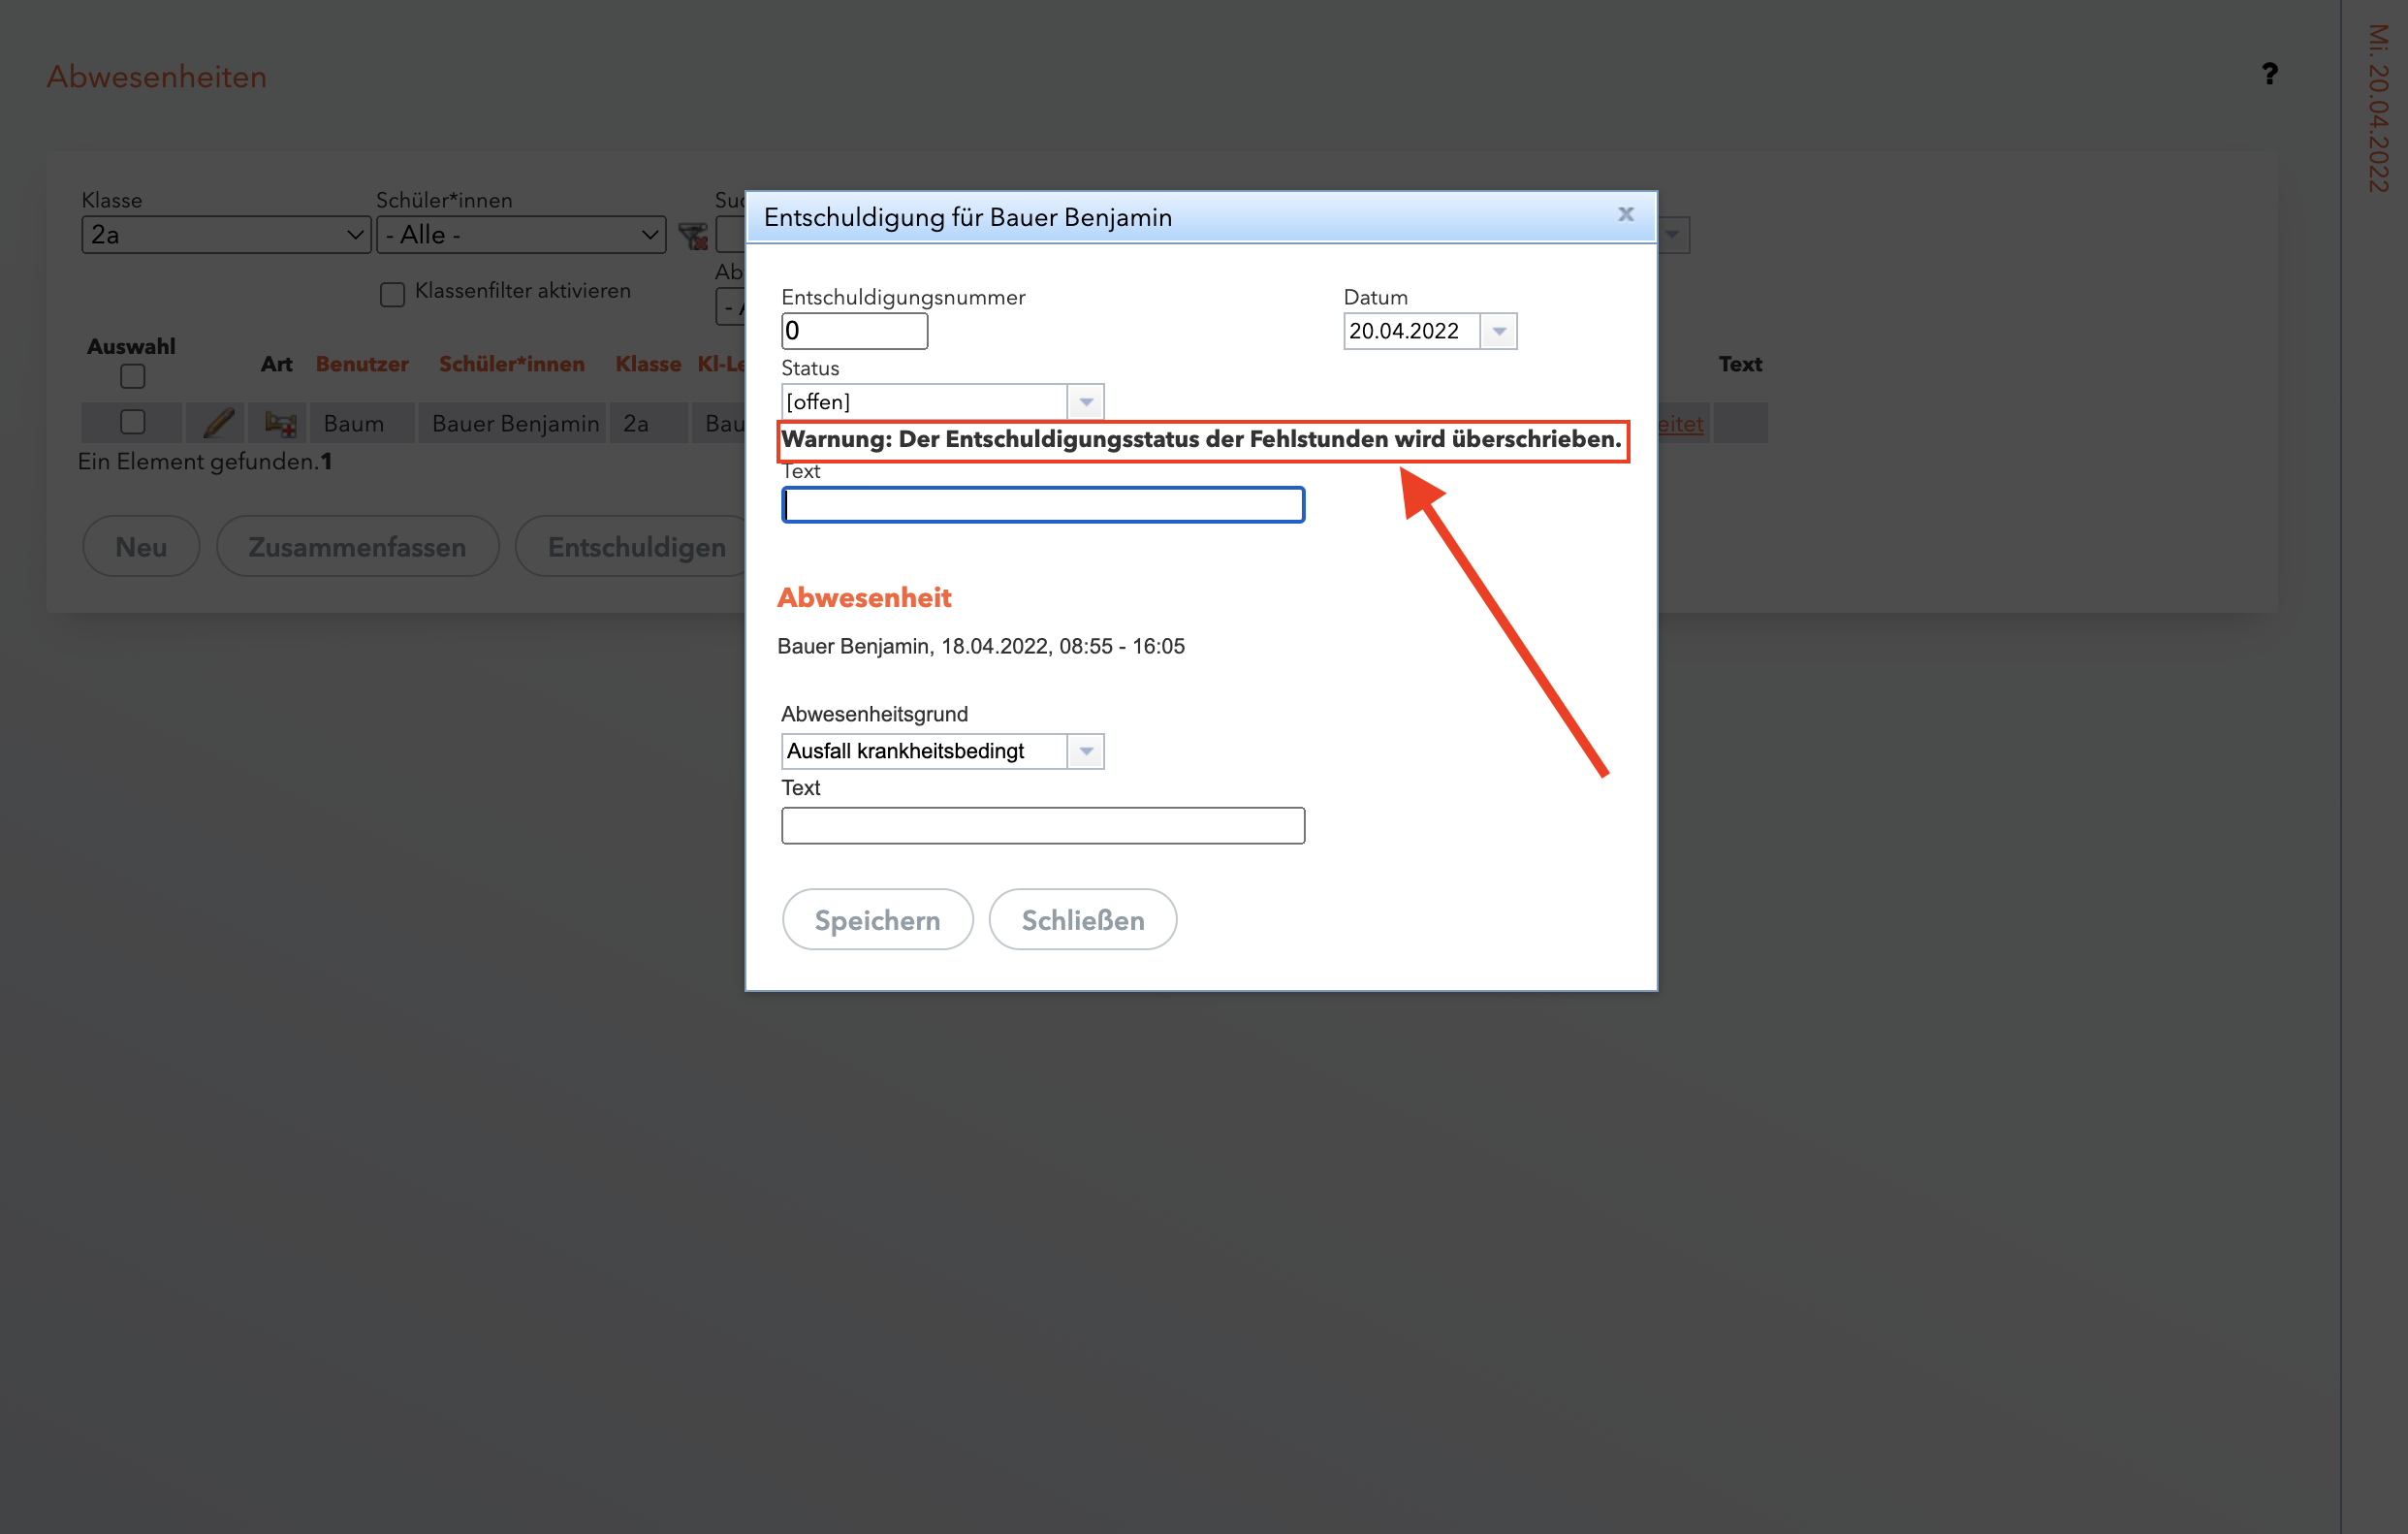Sort by Schüler*innen column header
2408x1534 pixels.
(511, 364)
